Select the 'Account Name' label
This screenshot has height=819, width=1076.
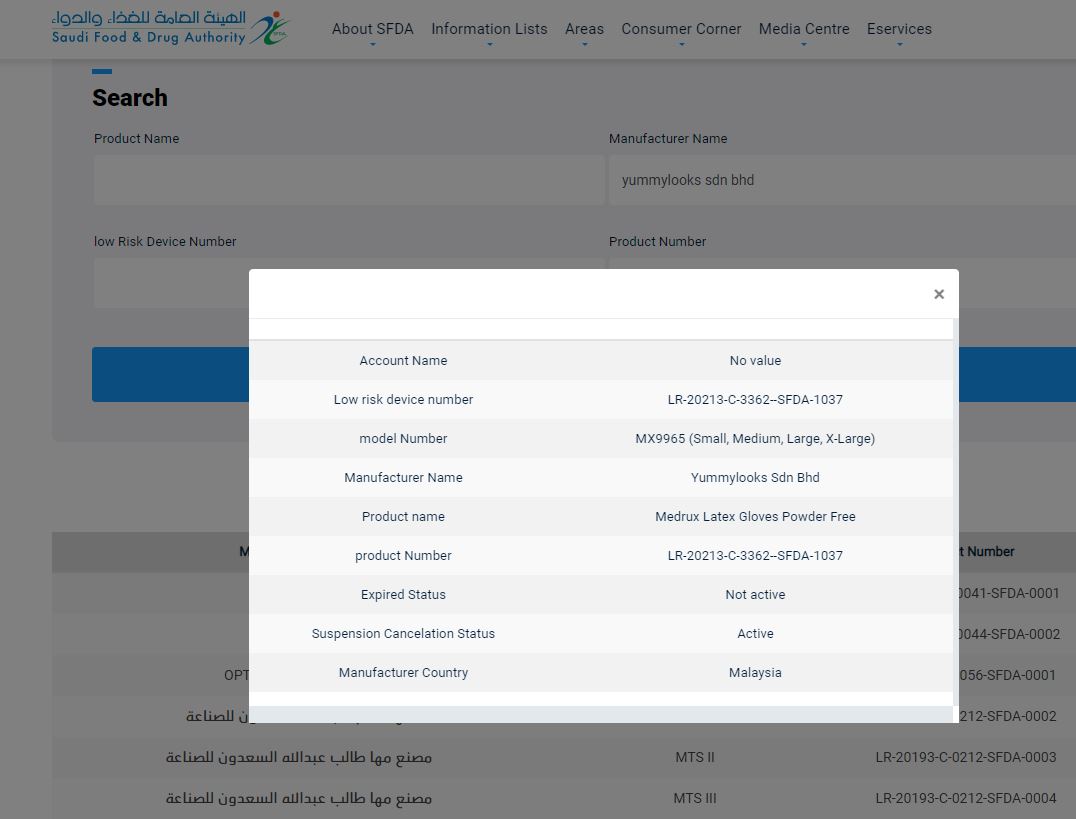(x=403, y=360)
